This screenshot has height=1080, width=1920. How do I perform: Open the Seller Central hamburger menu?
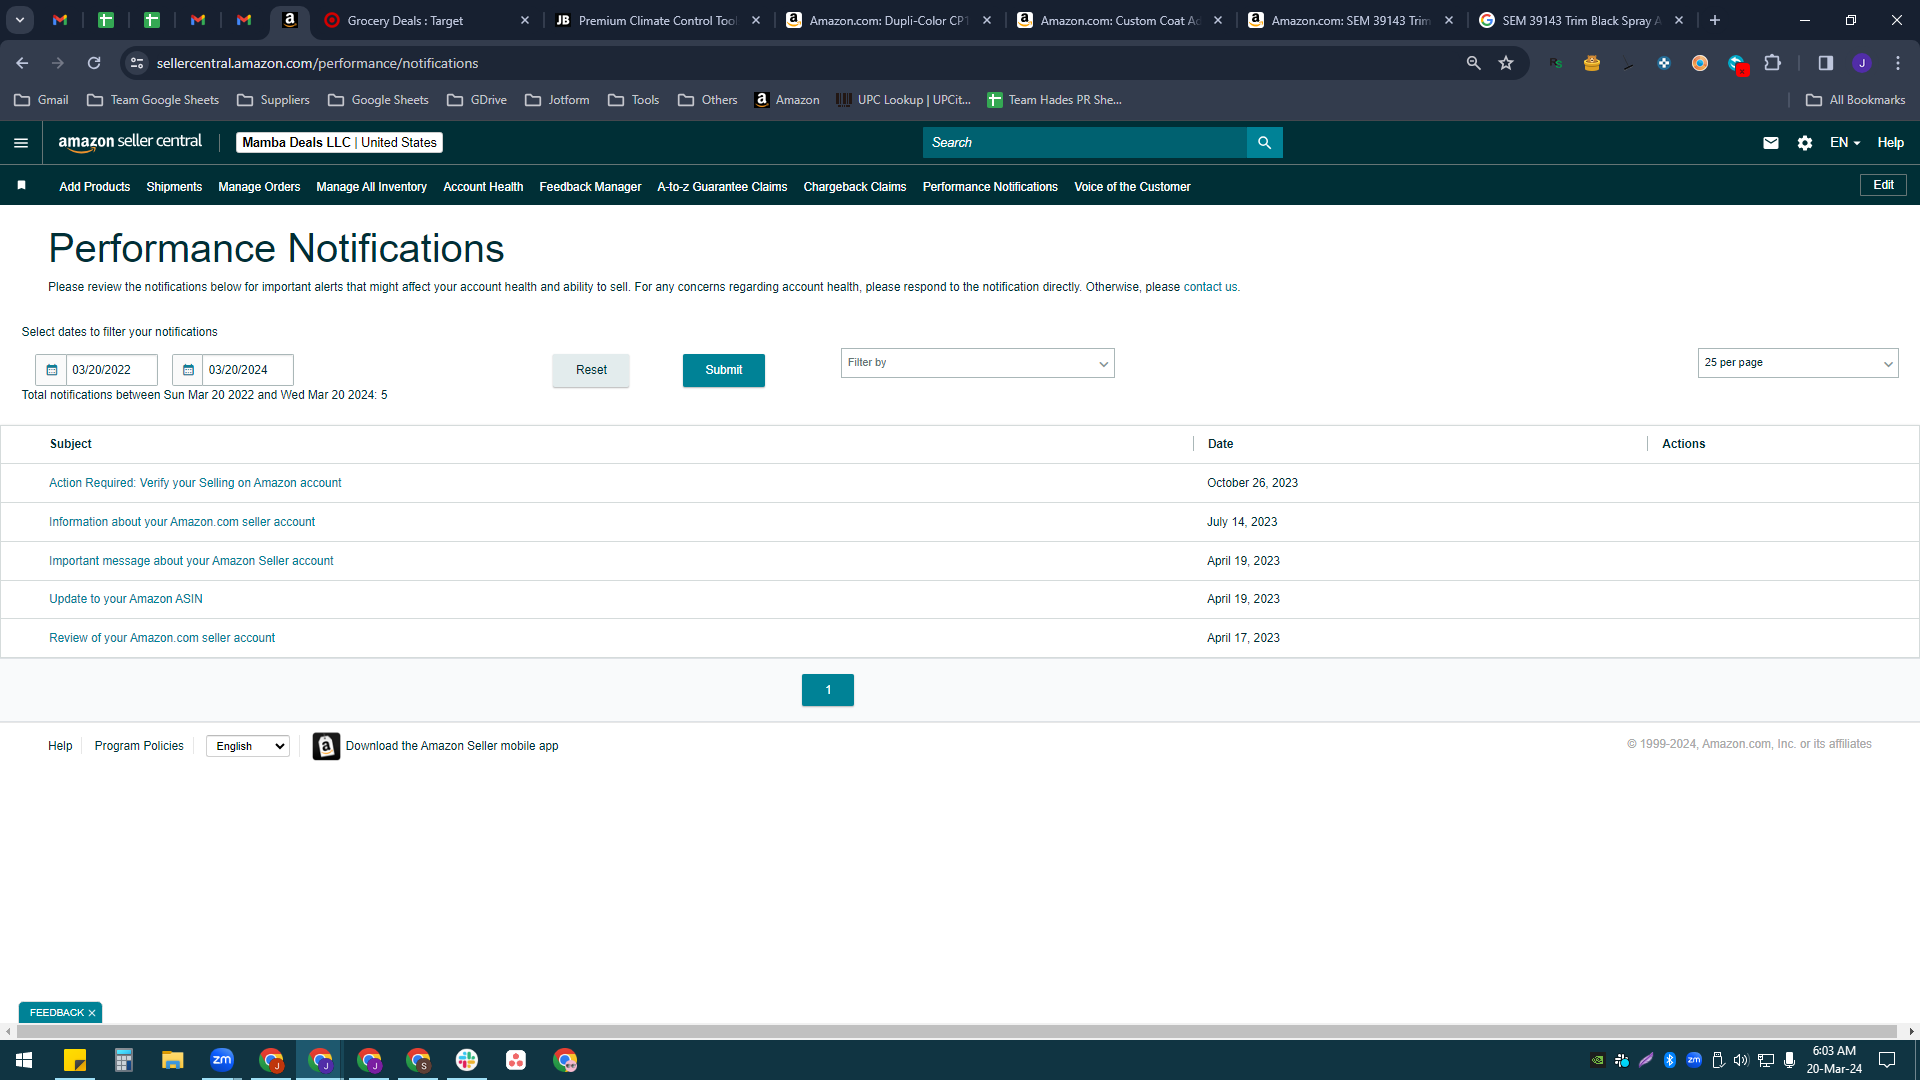pyautogui.click(x=21, y=143)
